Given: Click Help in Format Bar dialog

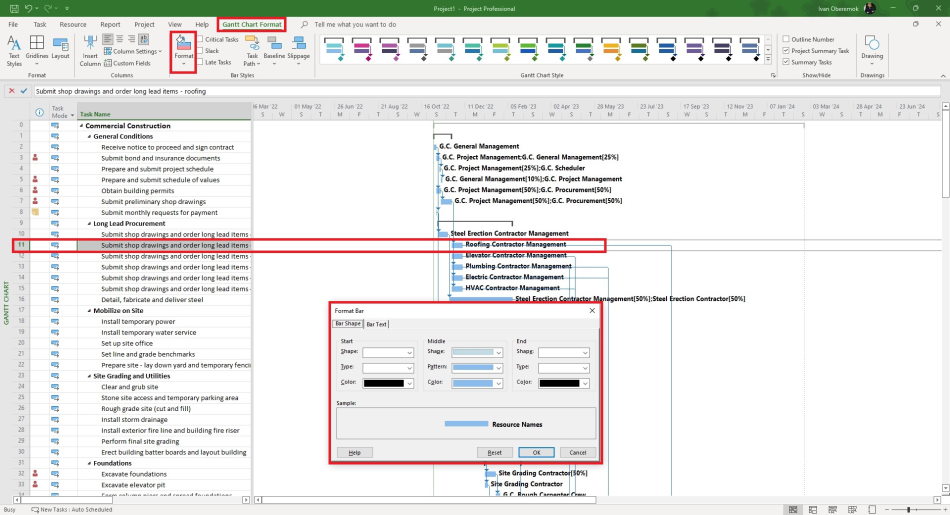Looking at the screenshot, I should [355, 453].
